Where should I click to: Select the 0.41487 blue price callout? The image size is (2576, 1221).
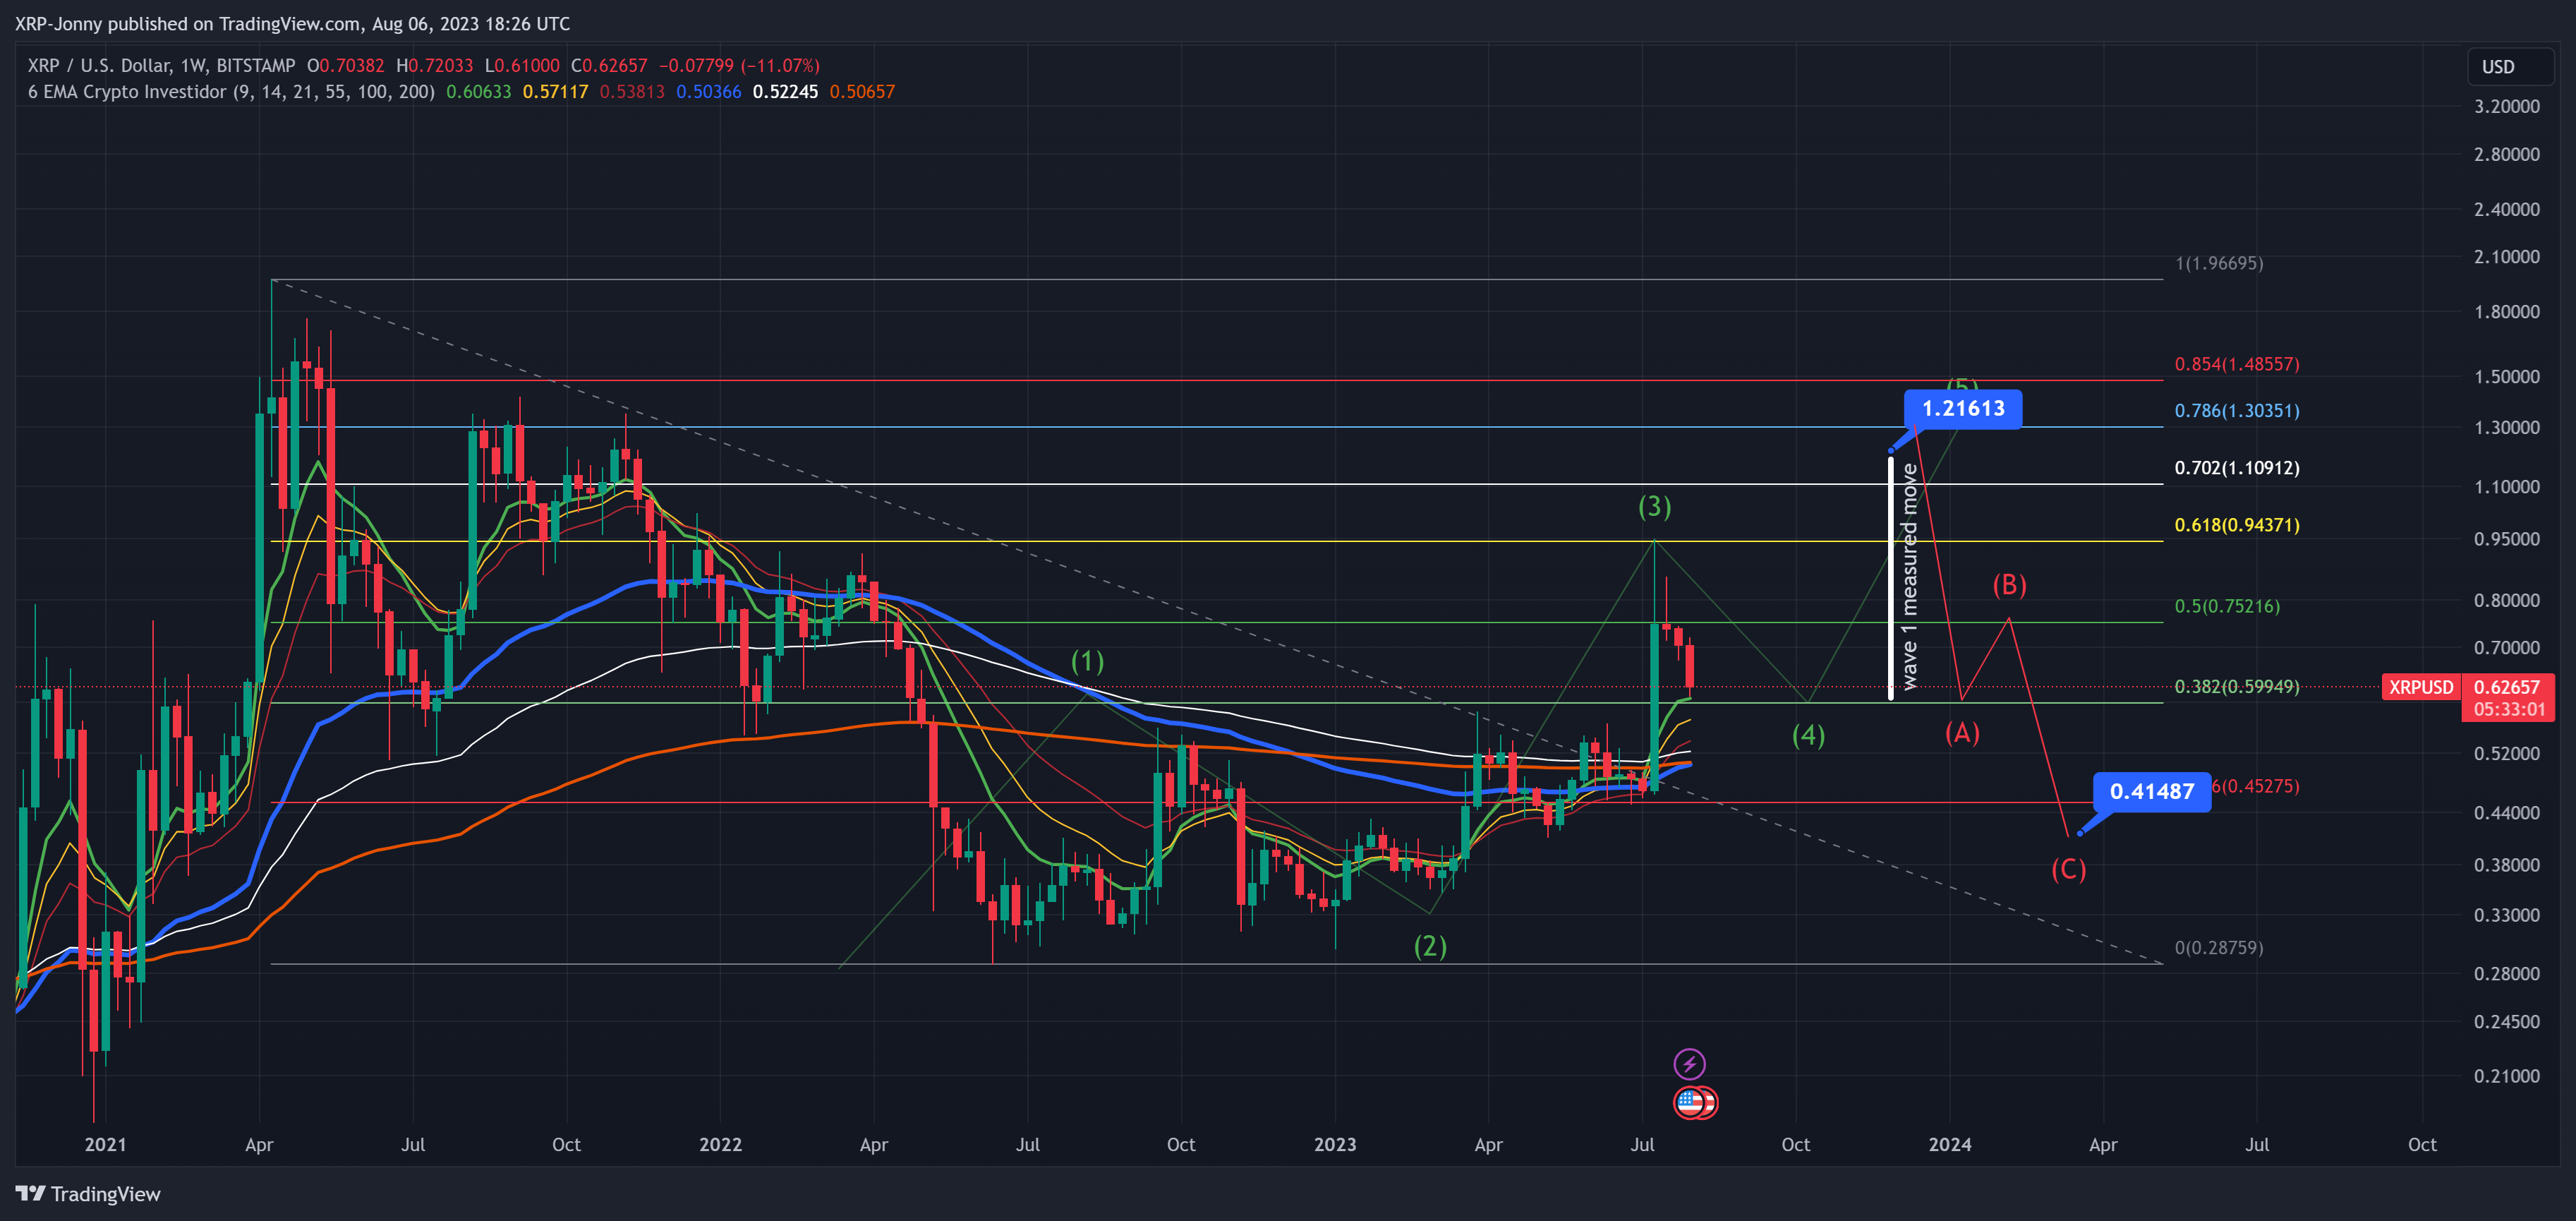pos(2151,792)
